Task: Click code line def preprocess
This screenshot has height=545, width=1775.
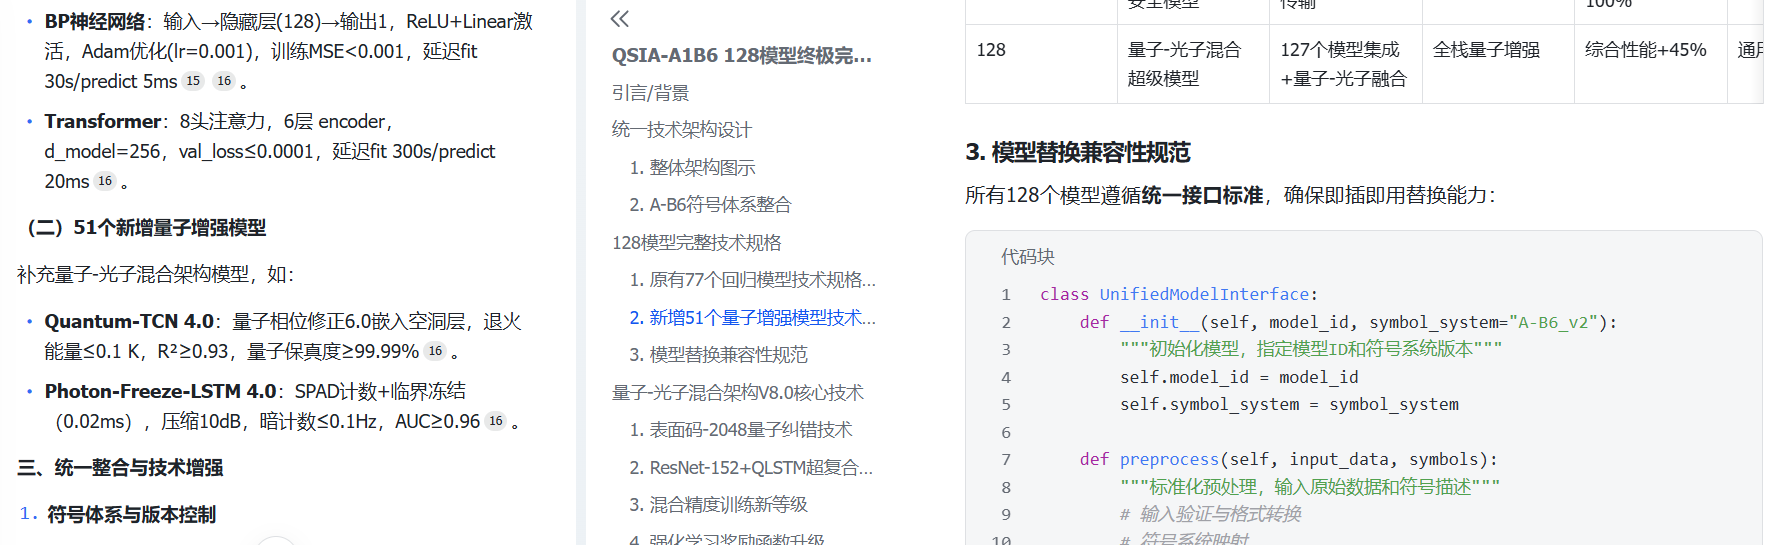Action: [1289, 459]
